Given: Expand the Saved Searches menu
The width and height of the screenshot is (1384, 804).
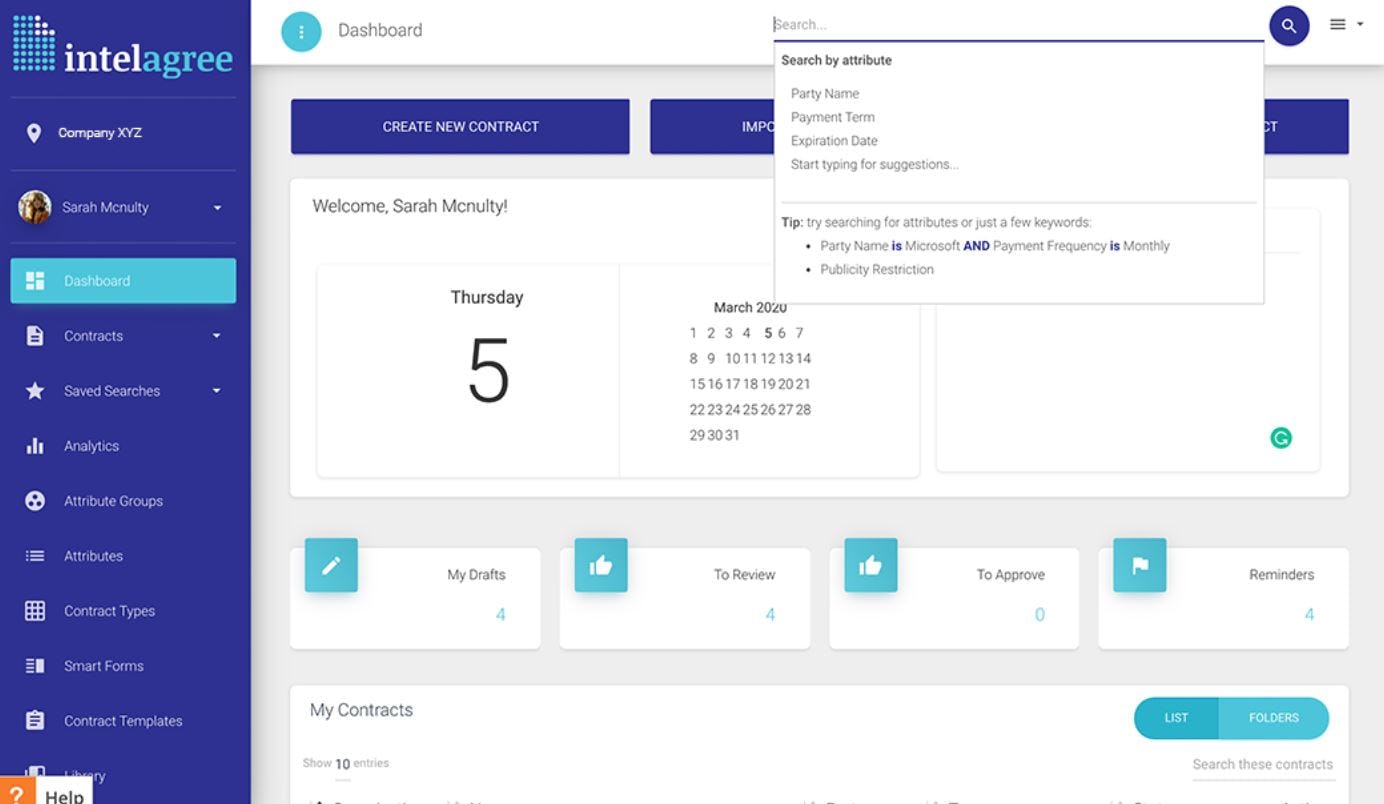Looking at the screenshot, I should (x=118, y=391).
